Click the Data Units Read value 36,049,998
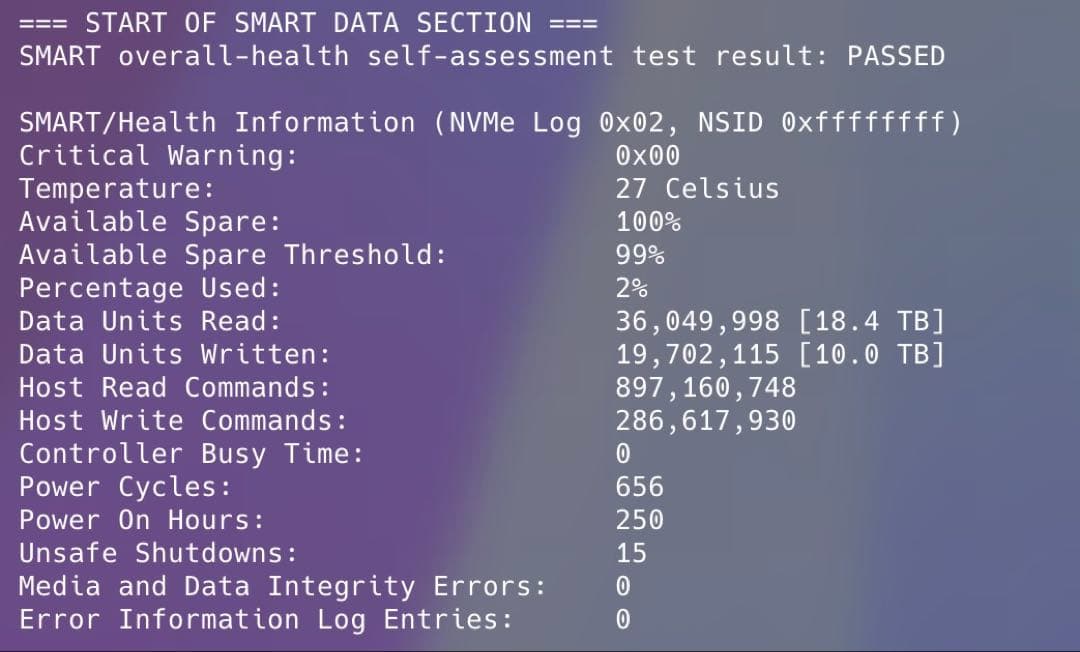Screen dimensions: 1080x652 (698, 321)
